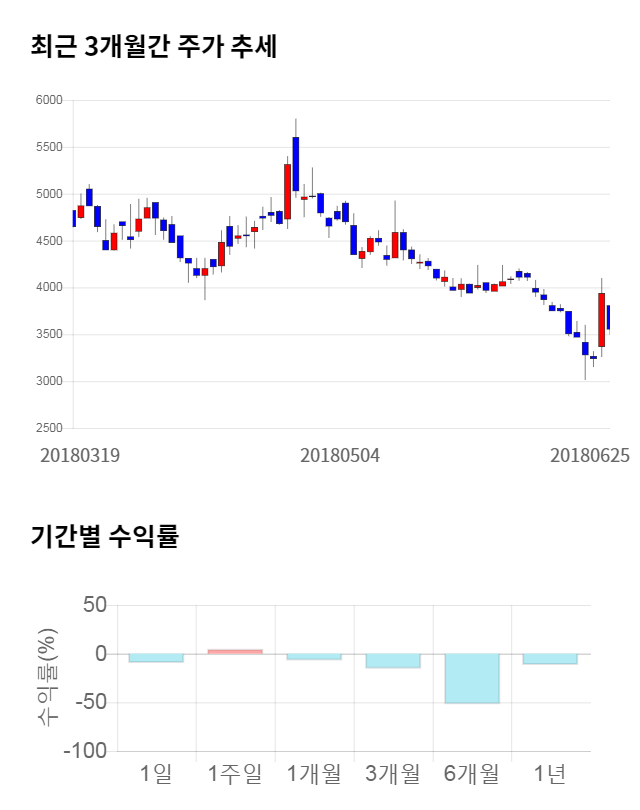The height and width of the screenshot is (810, 640).
Task: Click the 4000 price axis label
Action: point(49,288)
